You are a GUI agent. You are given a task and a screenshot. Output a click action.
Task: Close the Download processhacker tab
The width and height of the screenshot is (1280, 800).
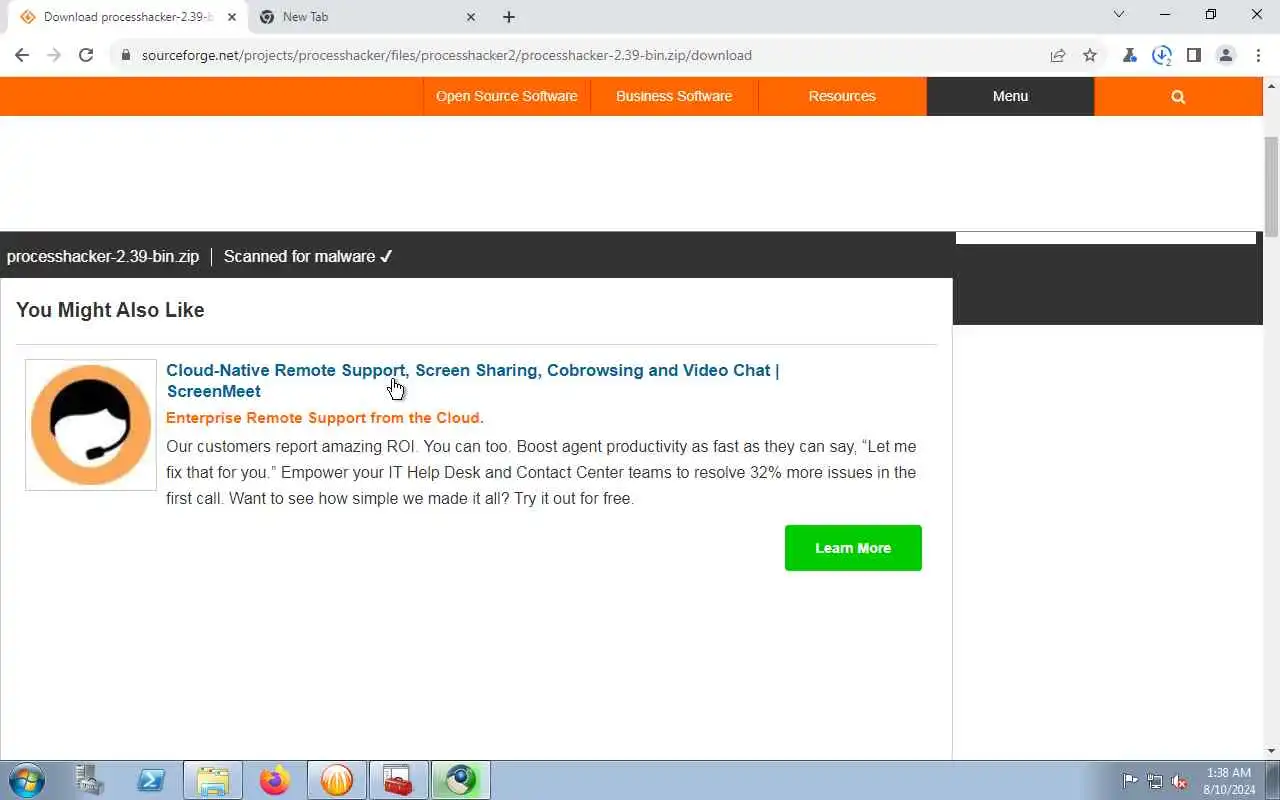232,17
